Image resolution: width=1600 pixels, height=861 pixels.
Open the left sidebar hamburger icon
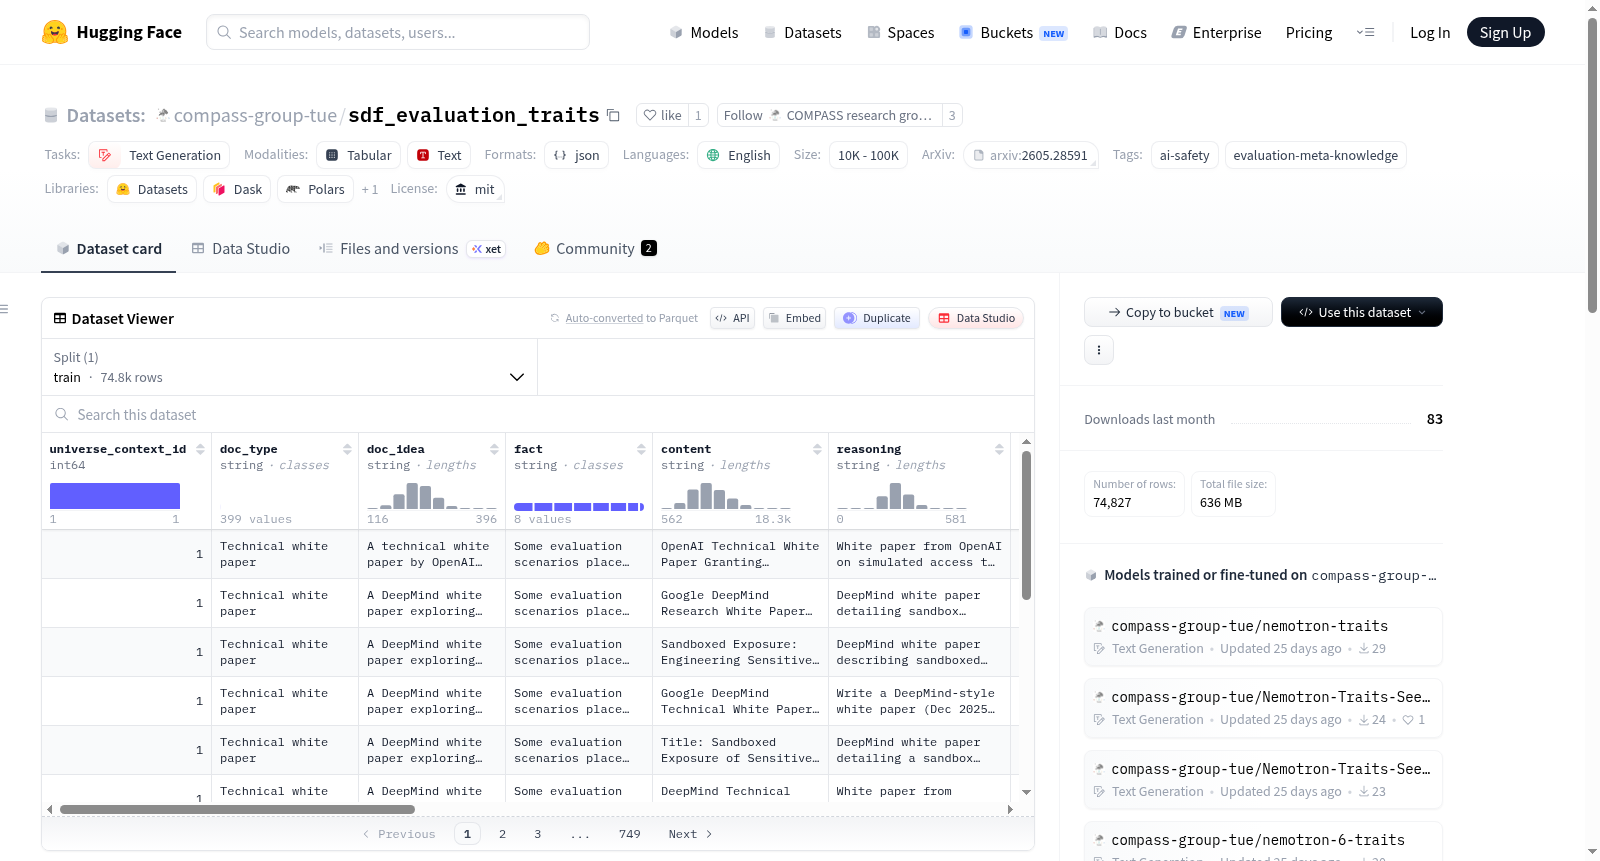click(x=5, y=309)
